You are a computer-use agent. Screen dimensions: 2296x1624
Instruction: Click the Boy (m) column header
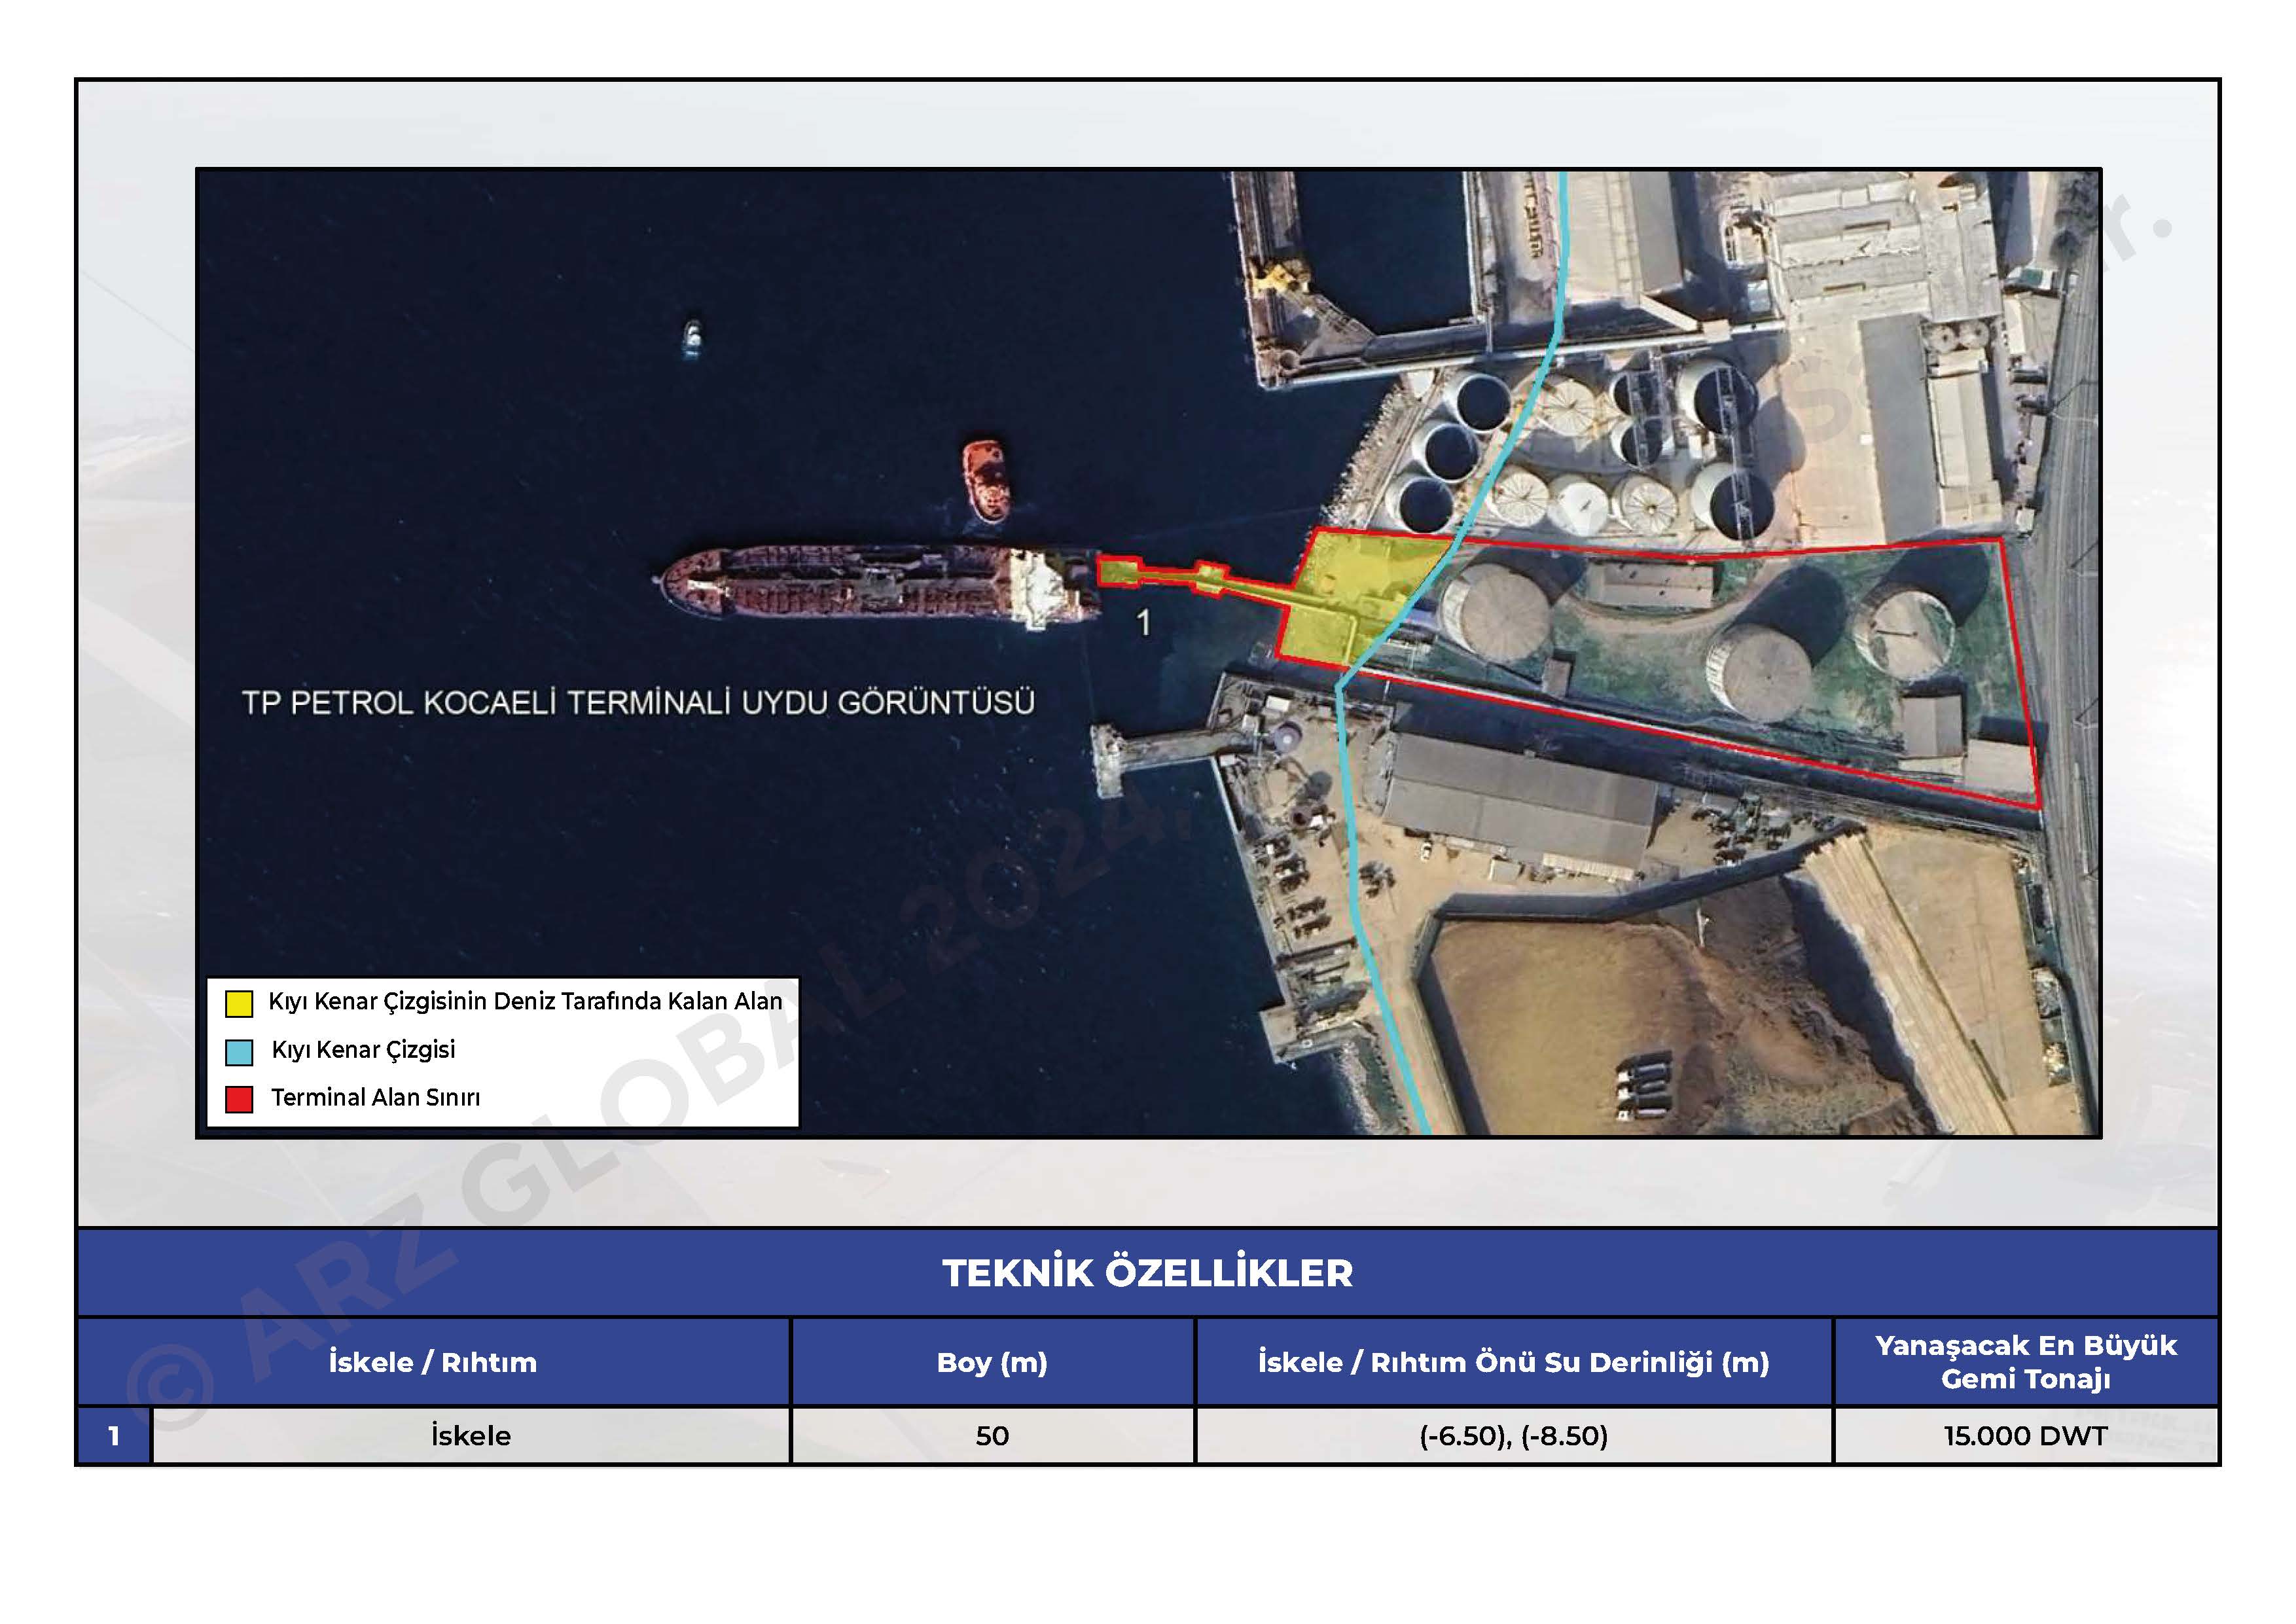(x=992, y=1362)
